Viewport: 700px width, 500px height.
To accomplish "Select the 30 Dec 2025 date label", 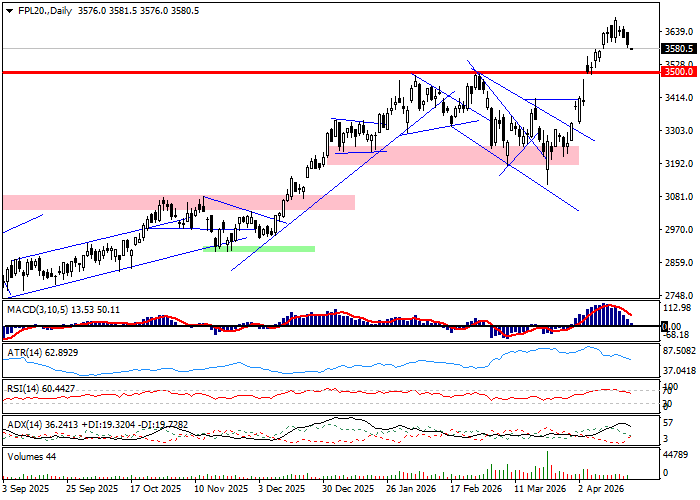I will point(346,491).
